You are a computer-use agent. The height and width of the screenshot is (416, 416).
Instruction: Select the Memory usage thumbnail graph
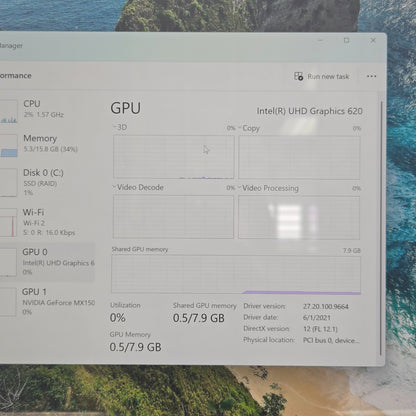tap(9, 146)
